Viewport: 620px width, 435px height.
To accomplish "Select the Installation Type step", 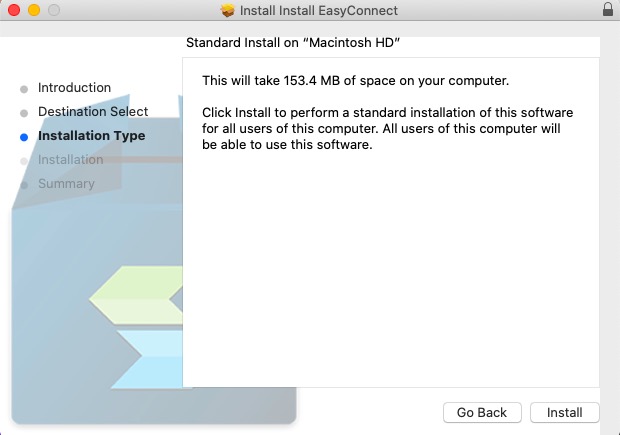I will click(x=91, y=136).
